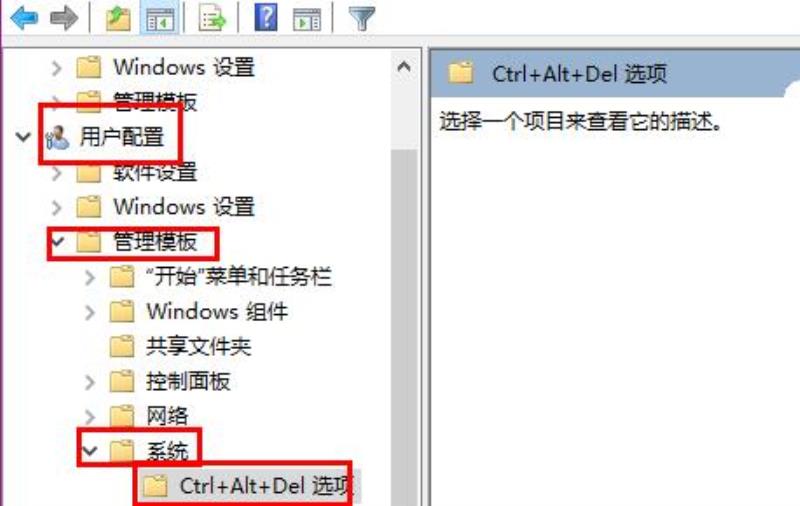Expand the Windows 组件 folder
The width and height of the screenshot is (800, 506).
90,312
